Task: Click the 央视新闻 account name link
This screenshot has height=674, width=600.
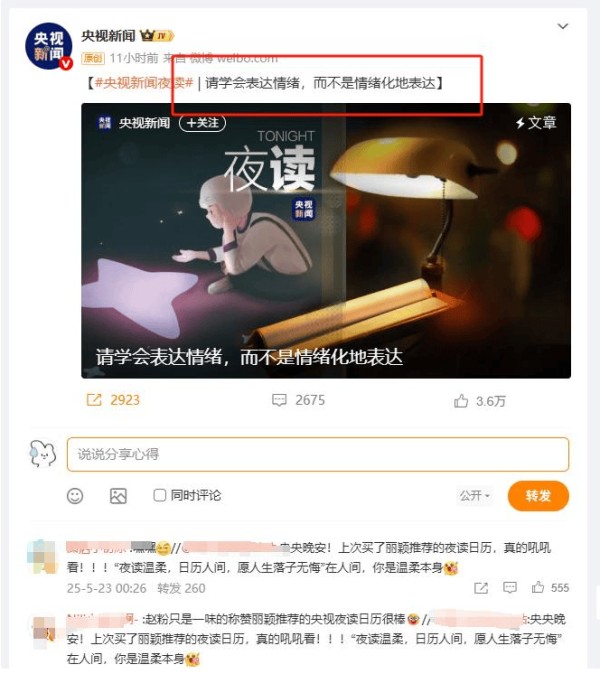Action: point(108,36)
